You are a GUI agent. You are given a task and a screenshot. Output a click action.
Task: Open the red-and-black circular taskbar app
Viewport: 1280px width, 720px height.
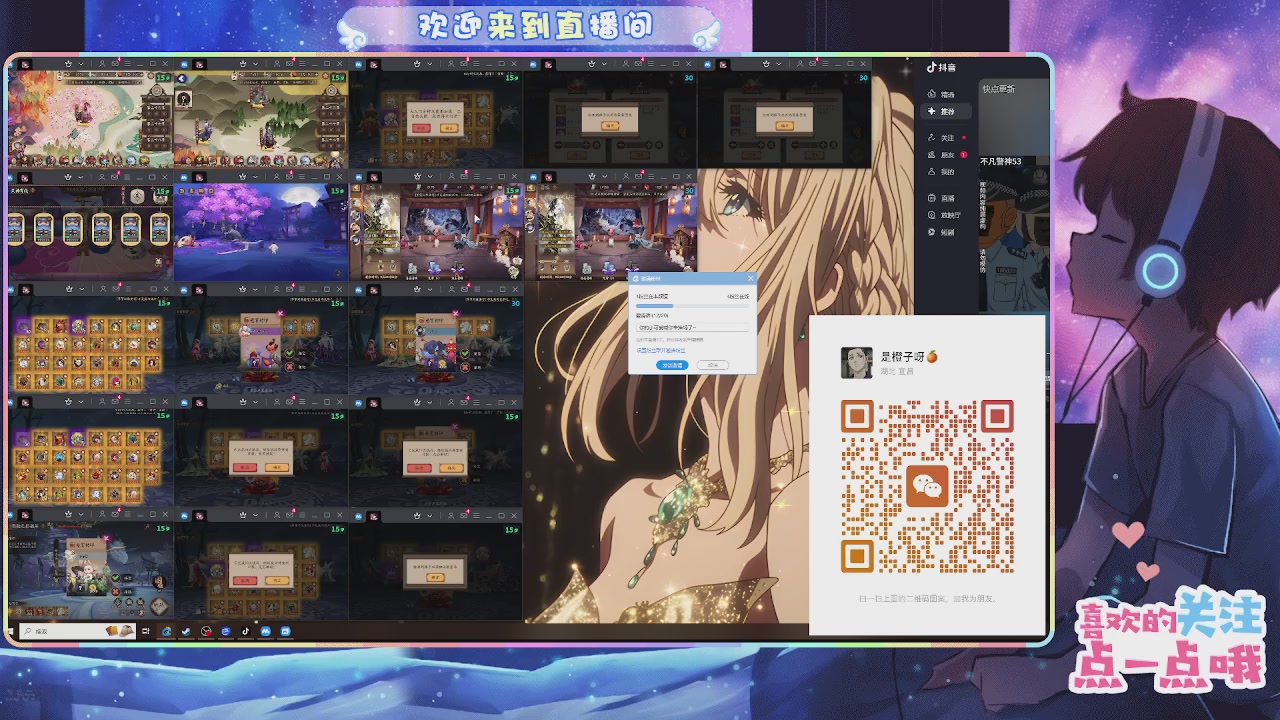[206, 631]
